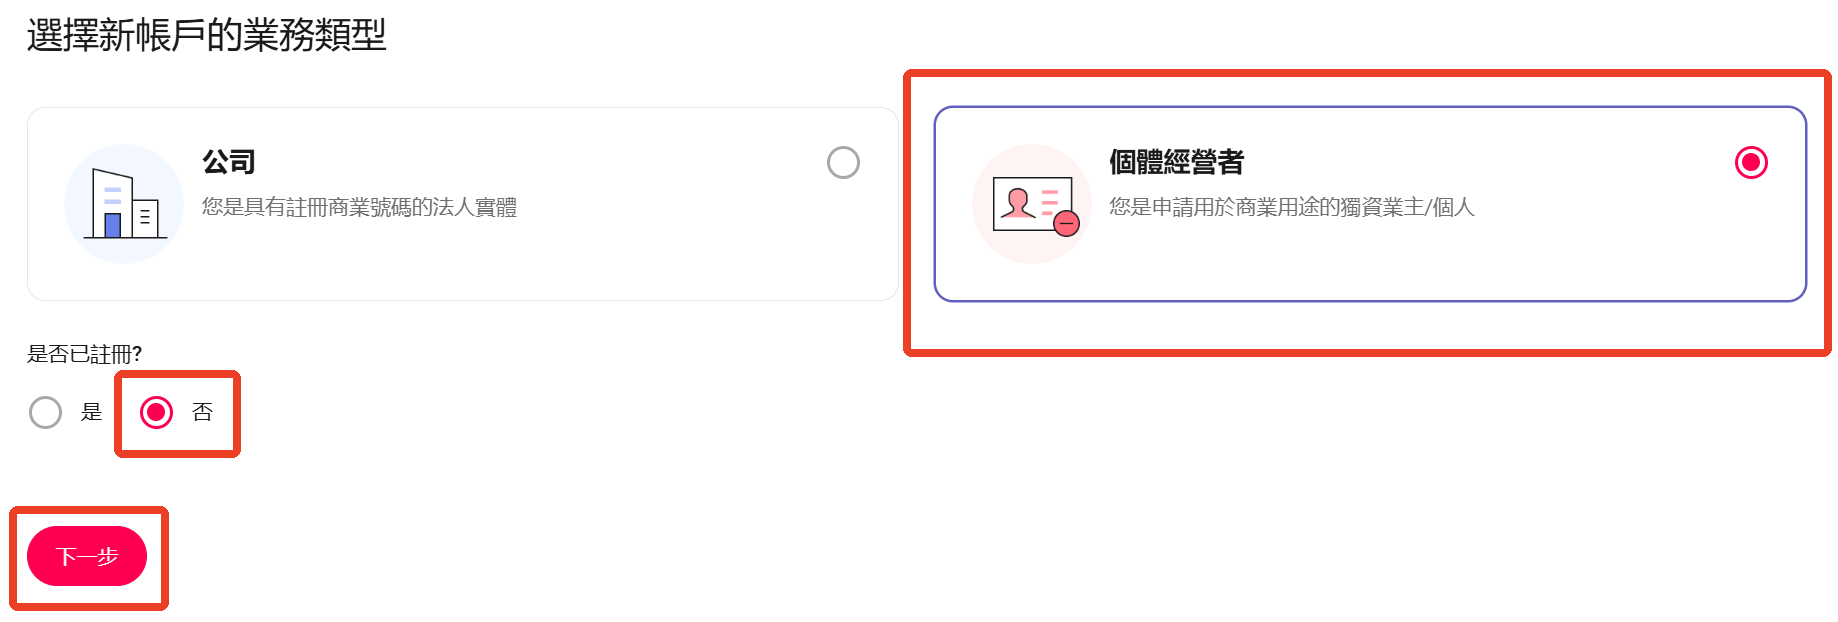This screenshot has height=622, width=1838.
Task: Click the red minus badge on ID card
Action: click(x=1067, y=223)
